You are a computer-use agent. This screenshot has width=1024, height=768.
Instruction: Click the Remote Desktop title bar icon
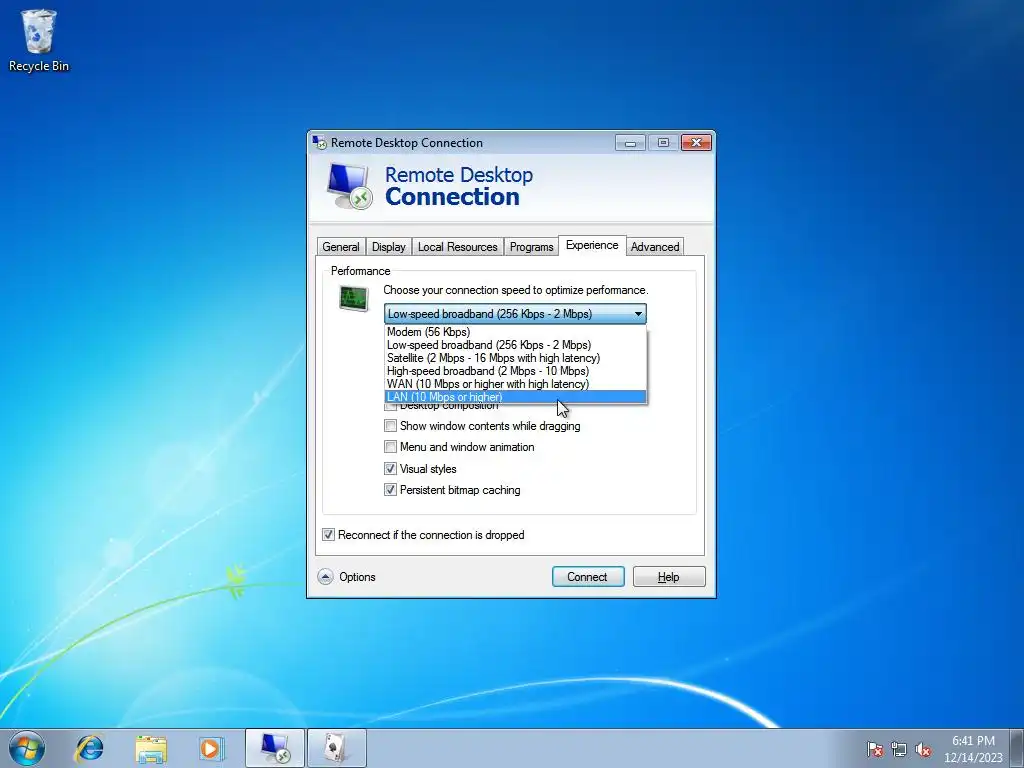319,142
